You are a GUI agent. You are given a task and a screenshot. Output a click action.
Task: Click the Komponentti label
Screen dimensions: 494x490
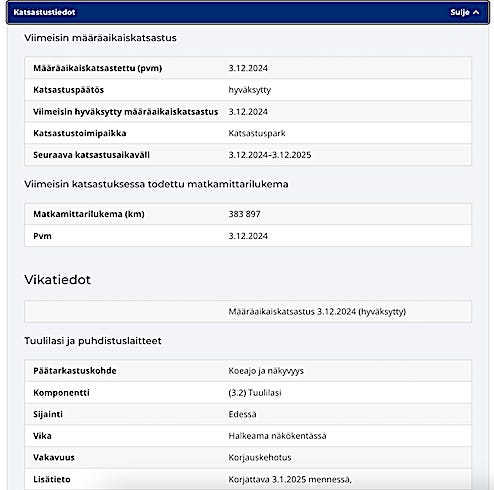[x=61, y=393]
